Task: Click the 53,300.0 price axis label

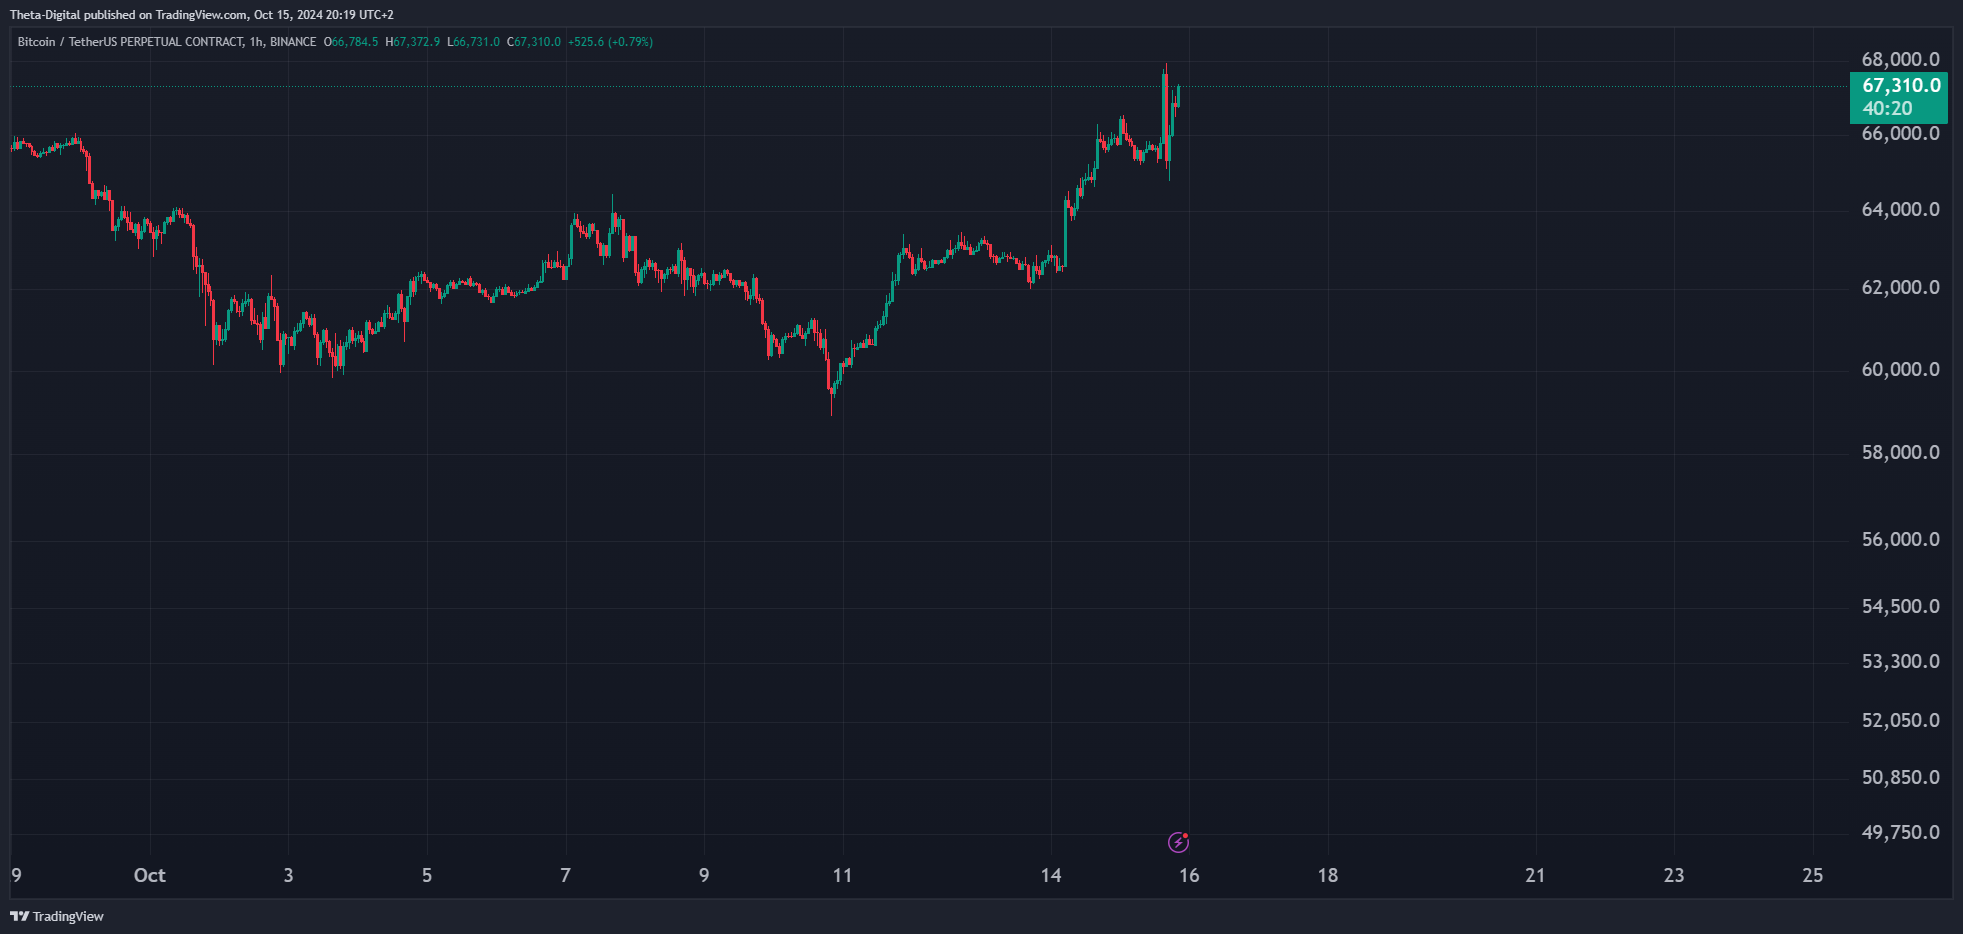Action: click(1900, 661)
